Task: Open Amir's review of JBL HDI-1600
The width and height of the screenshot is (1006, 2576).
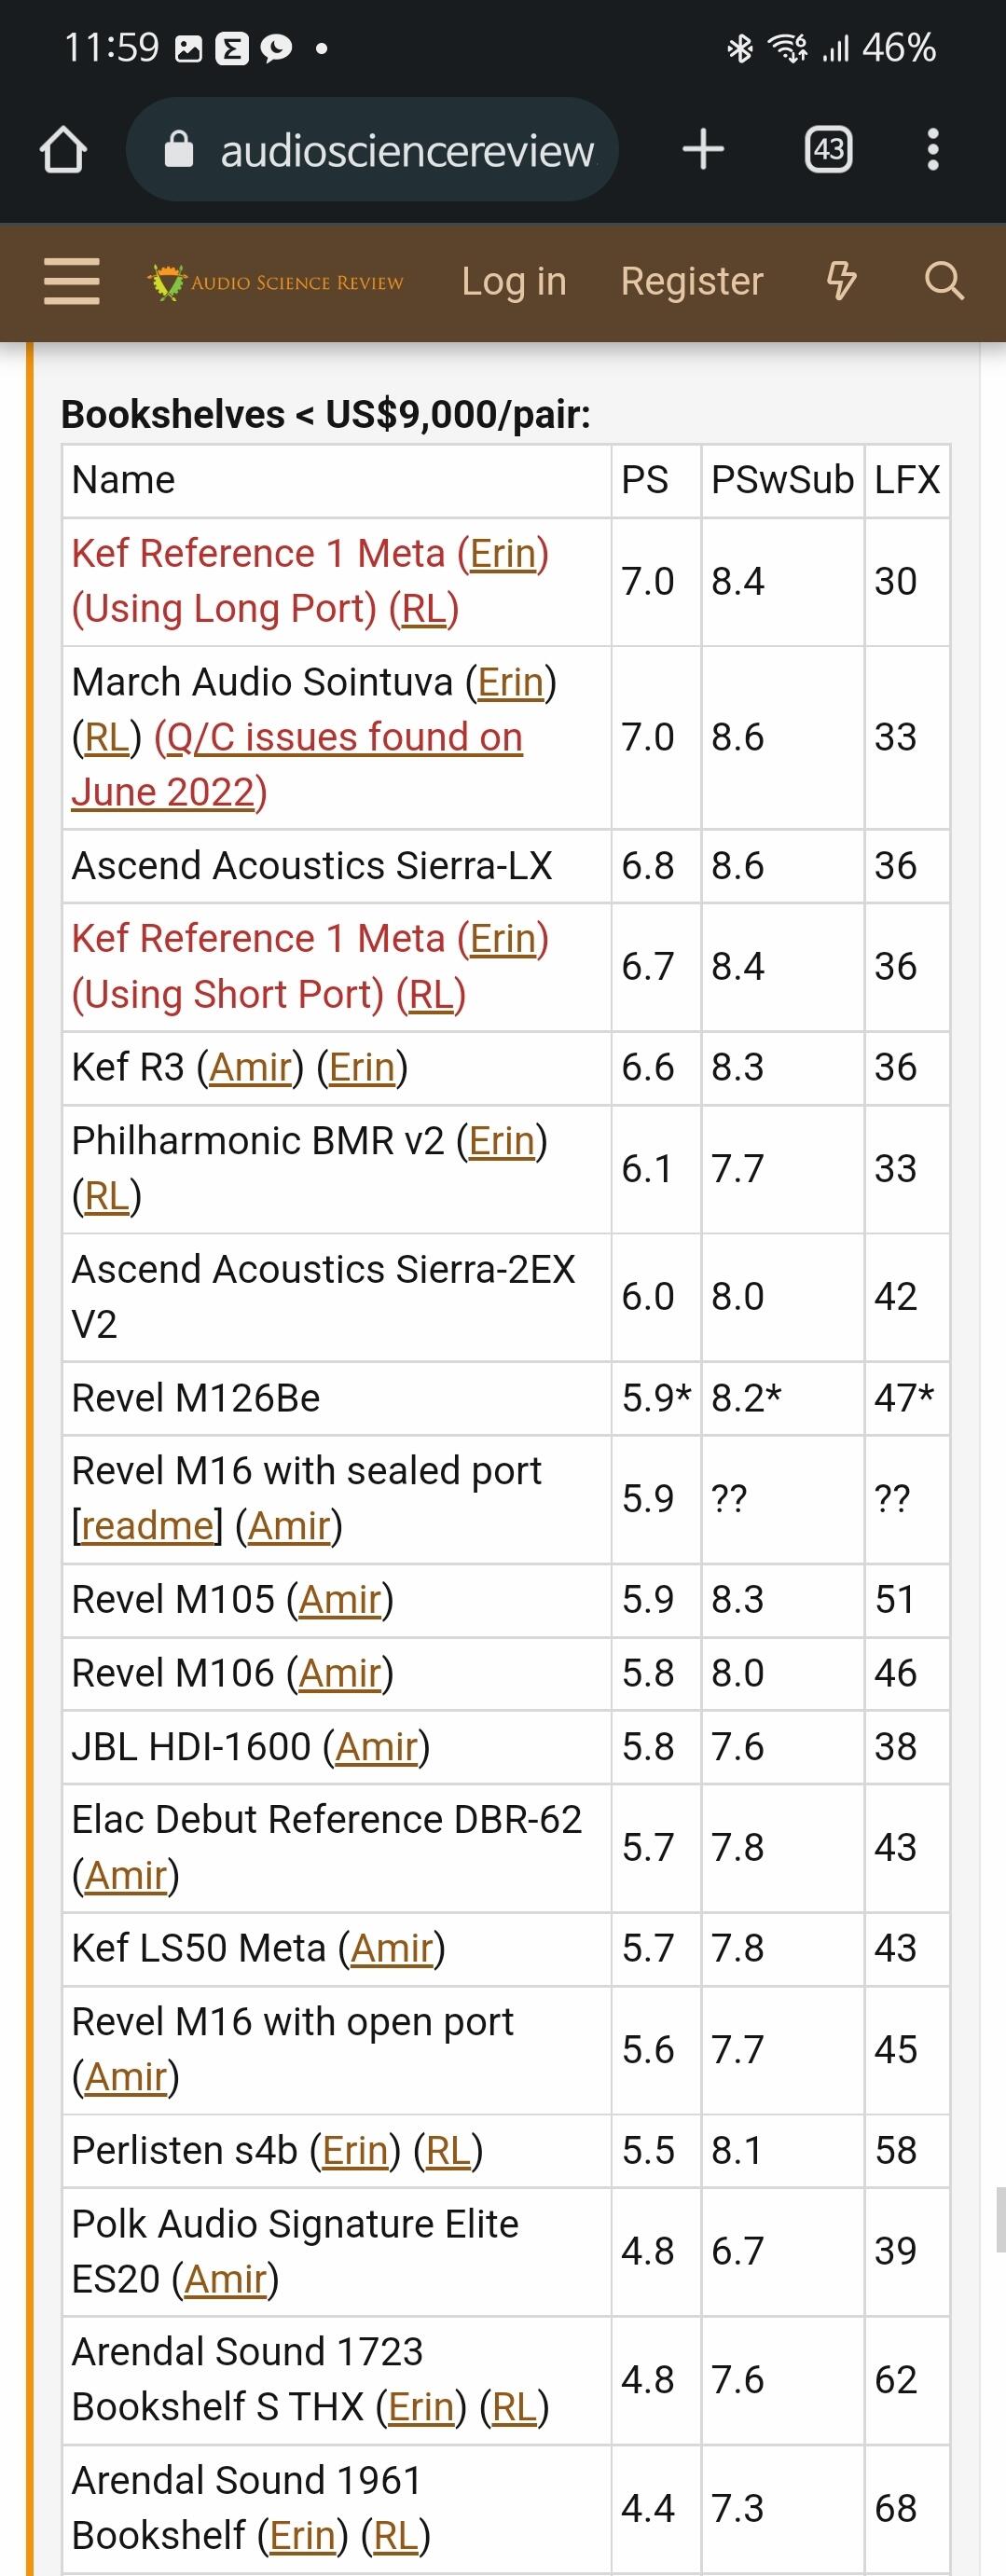Action: (376, 1747)
